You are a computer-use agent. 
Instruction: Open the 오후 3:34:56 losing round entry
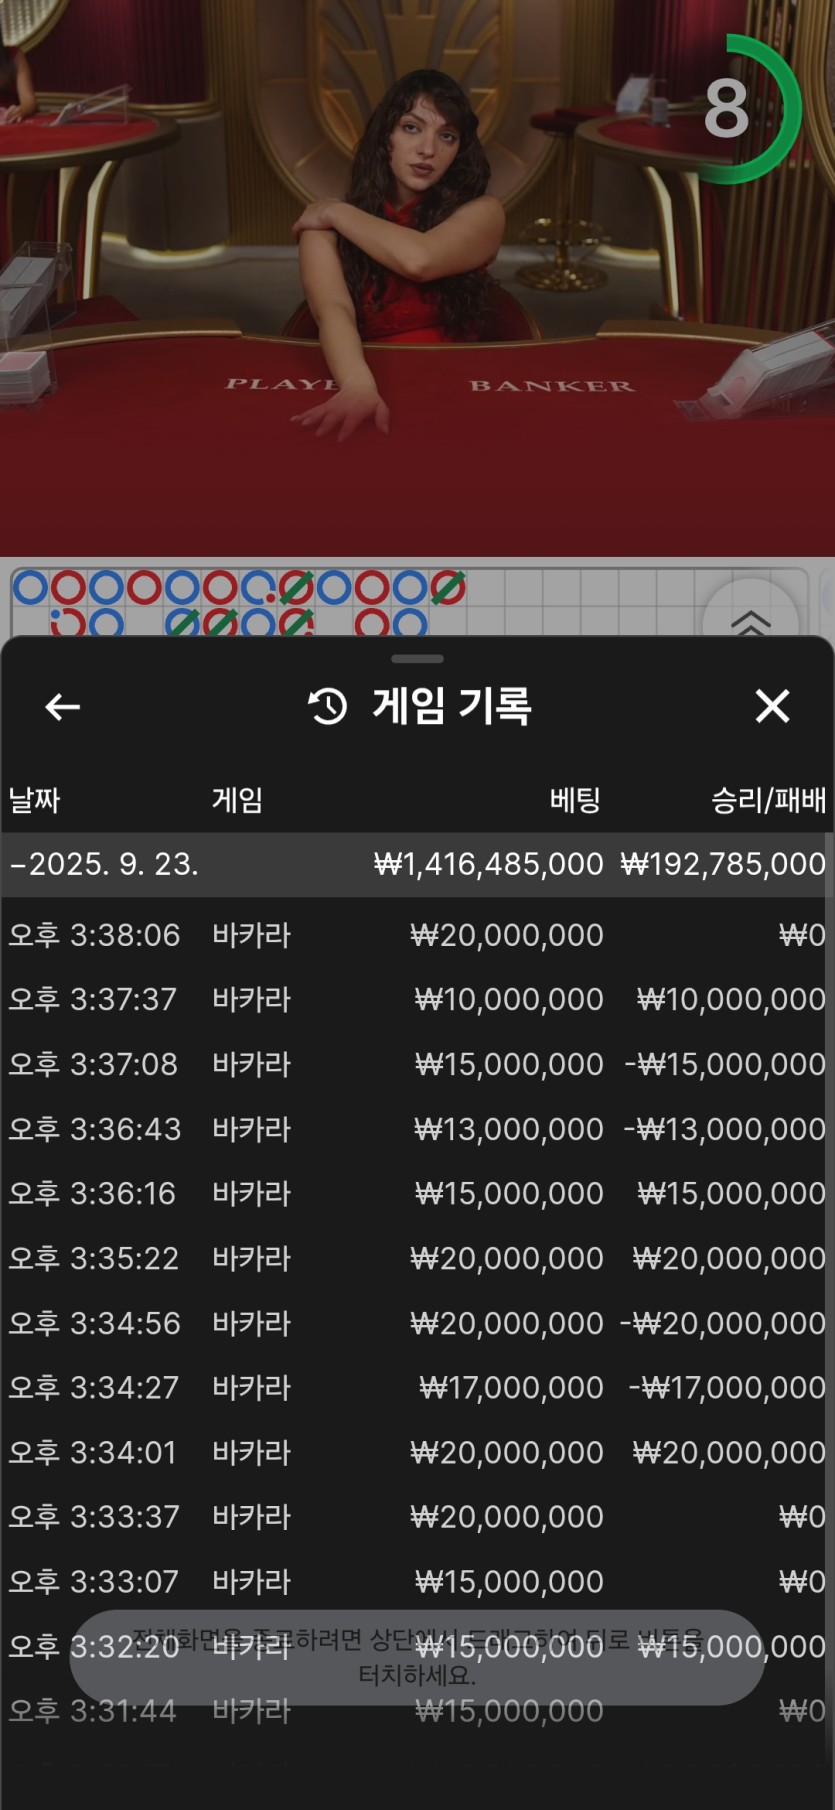click(417, 1323)
